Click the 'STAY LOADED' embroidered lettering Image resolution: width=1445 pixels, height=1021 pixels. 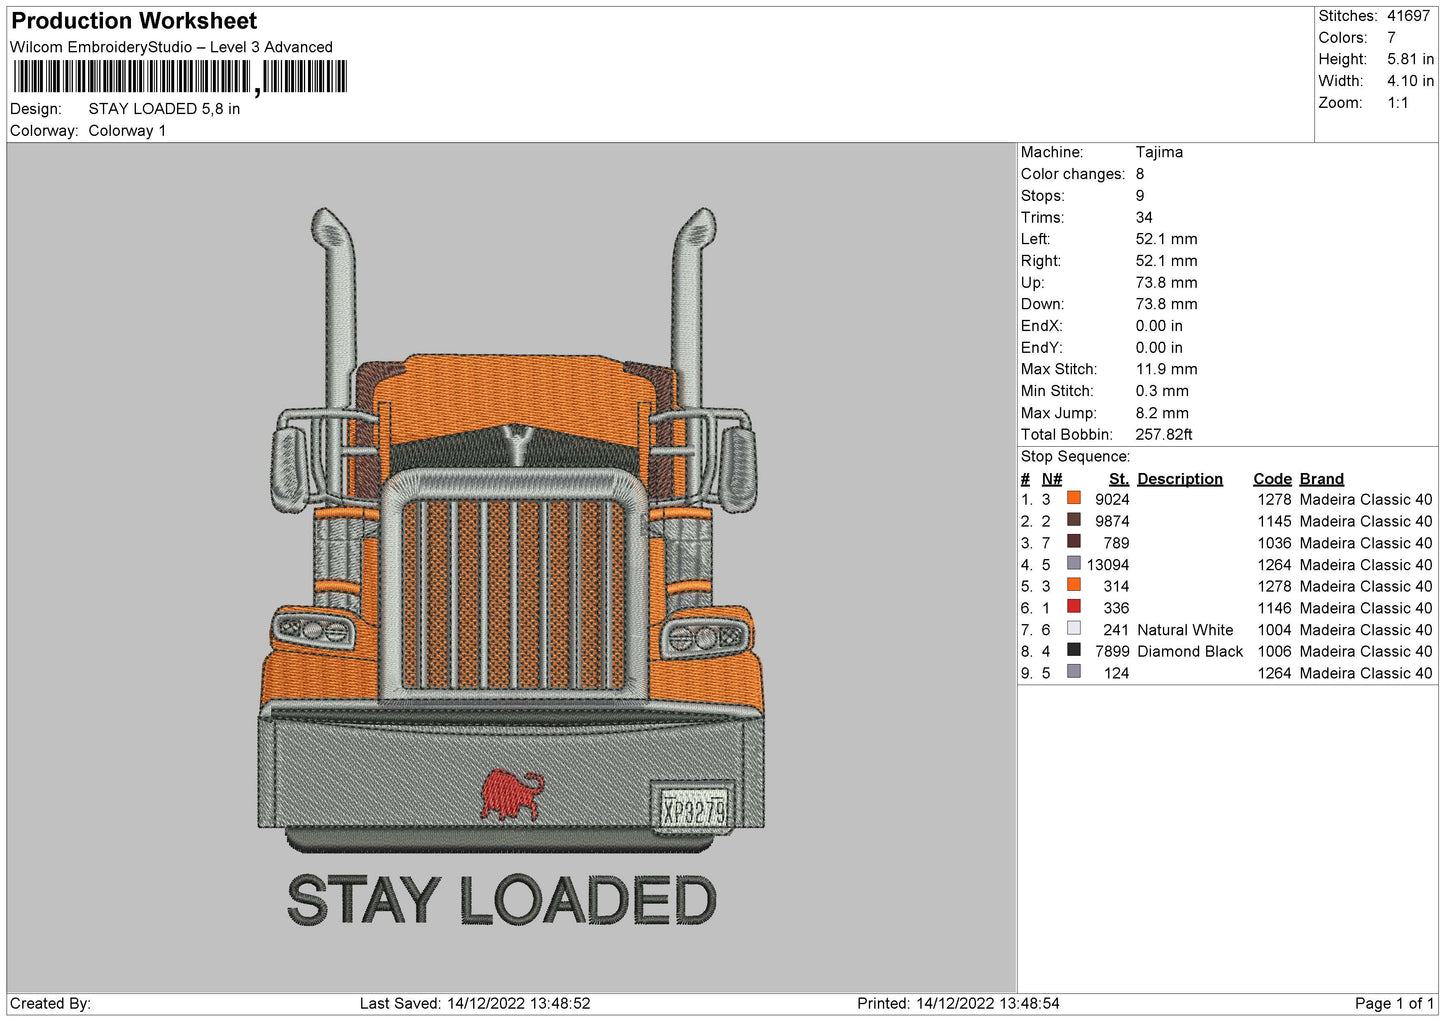pos(502,900)
